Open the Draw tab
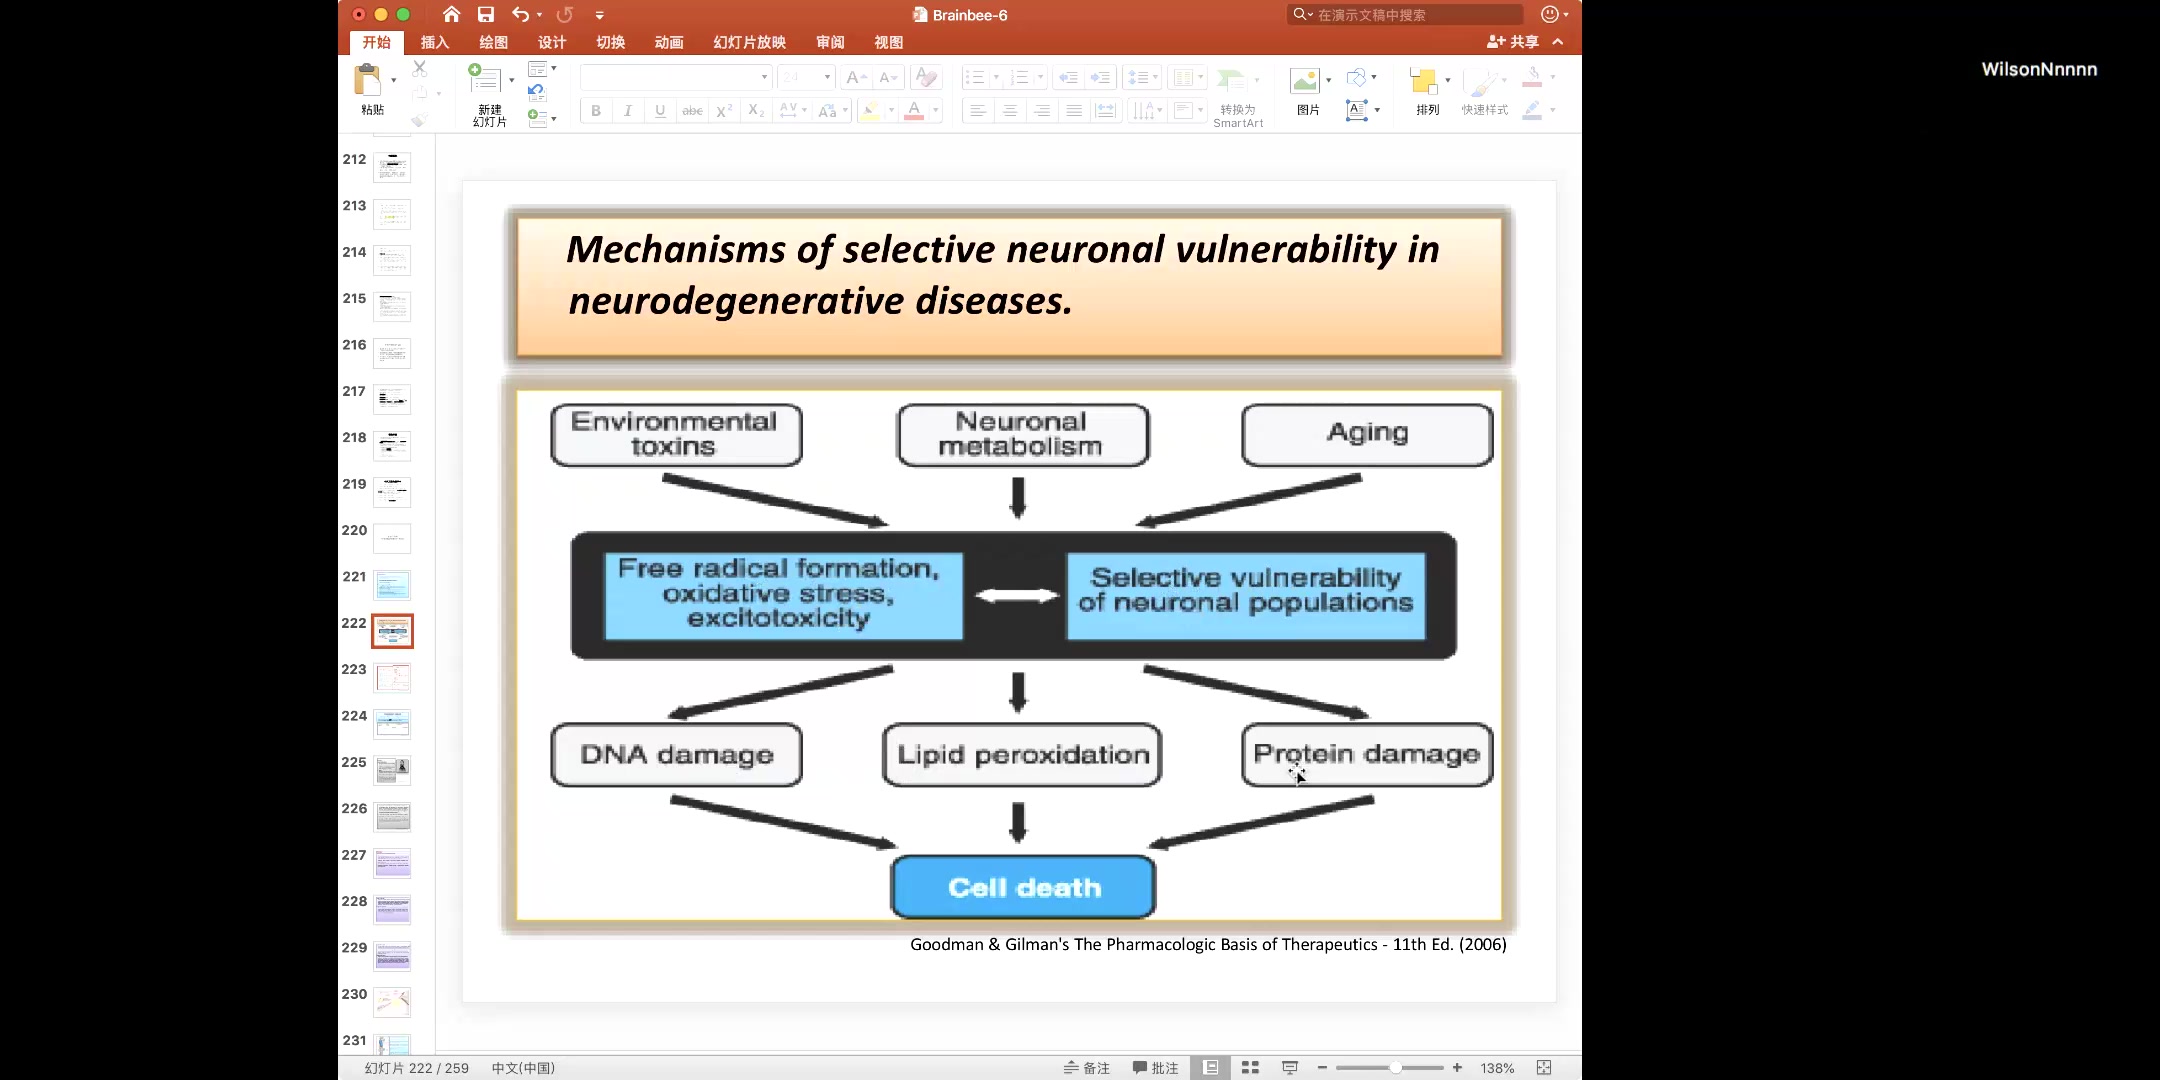 point(493,42)
